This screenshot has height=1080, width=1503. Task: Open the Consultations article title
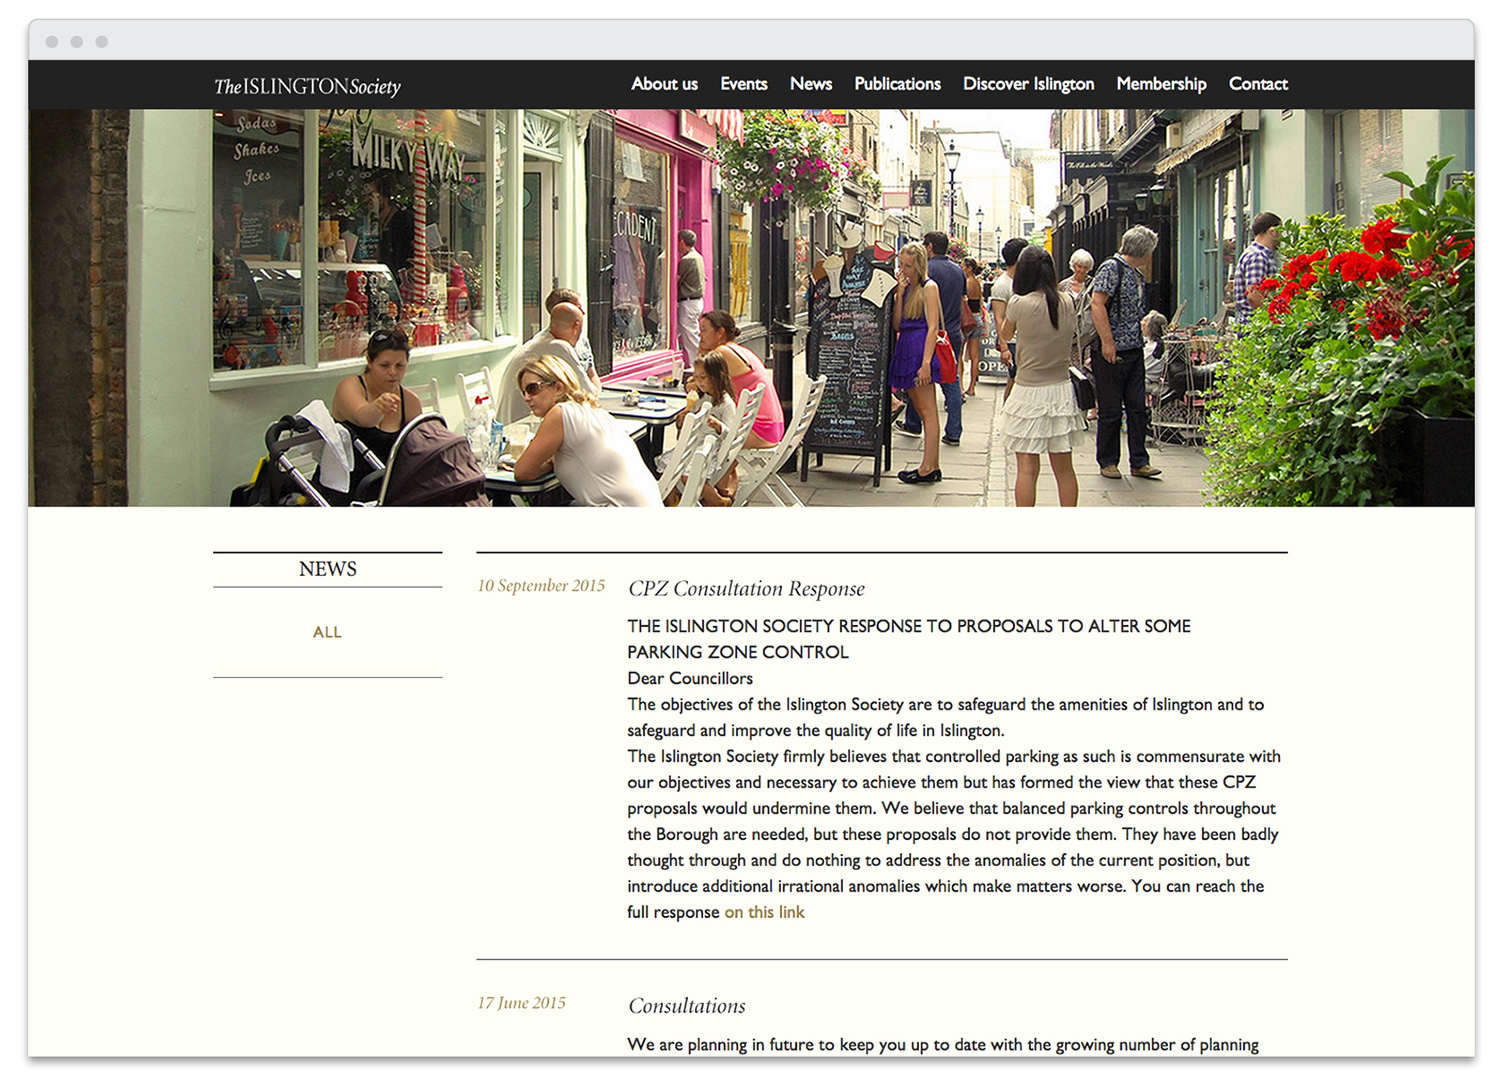click(x=687, y=1006)
